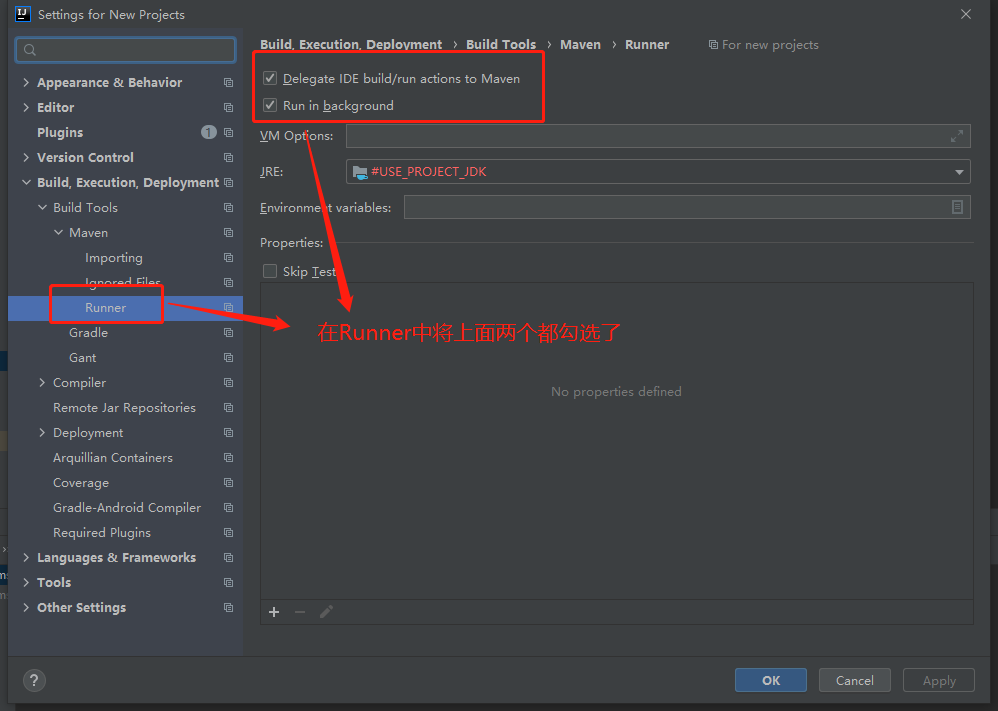Expand the Deployment node

[x=42, y=432]
